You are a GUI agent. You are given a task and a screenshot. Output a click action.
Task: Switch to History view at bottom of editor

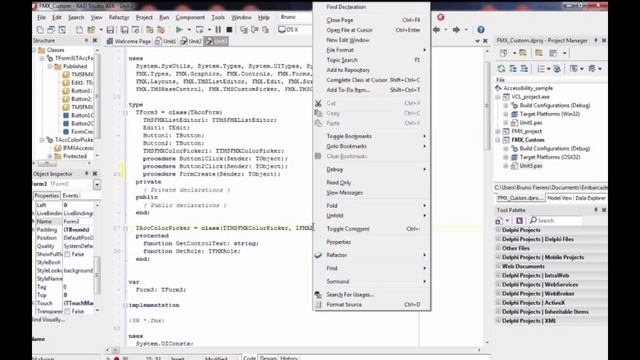pyautogui.click(x=289, y=358)
